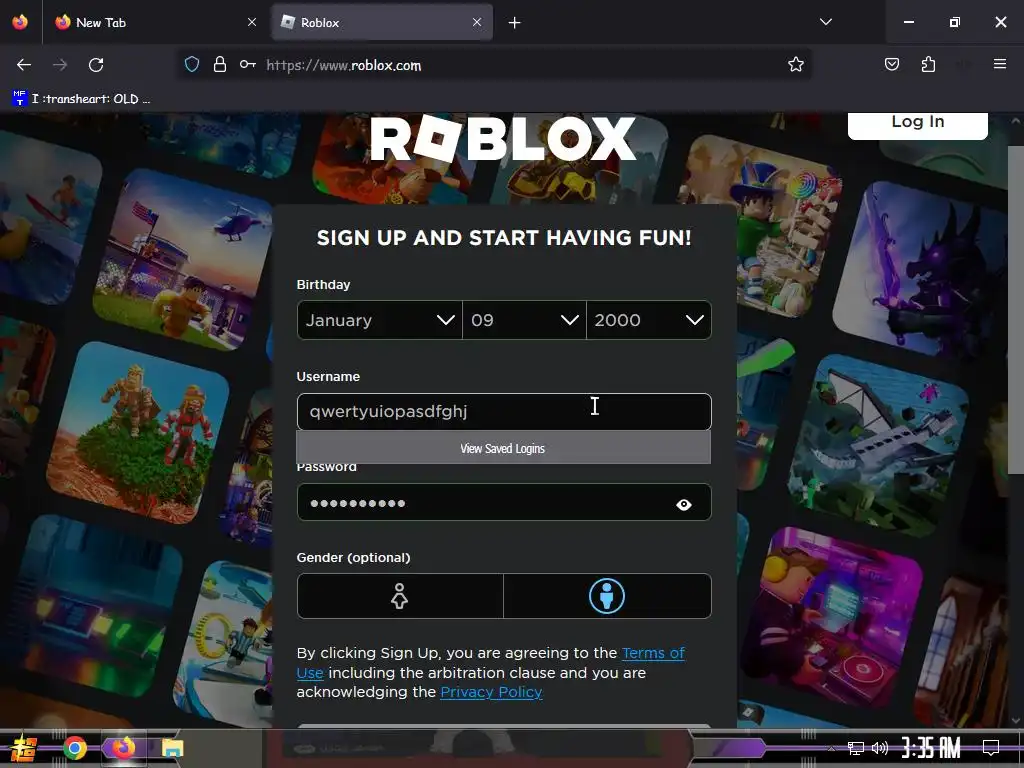This screenshot has height=768, width=1024.
Task: Open the network status tray icon
Action: (x=855, y=748)
